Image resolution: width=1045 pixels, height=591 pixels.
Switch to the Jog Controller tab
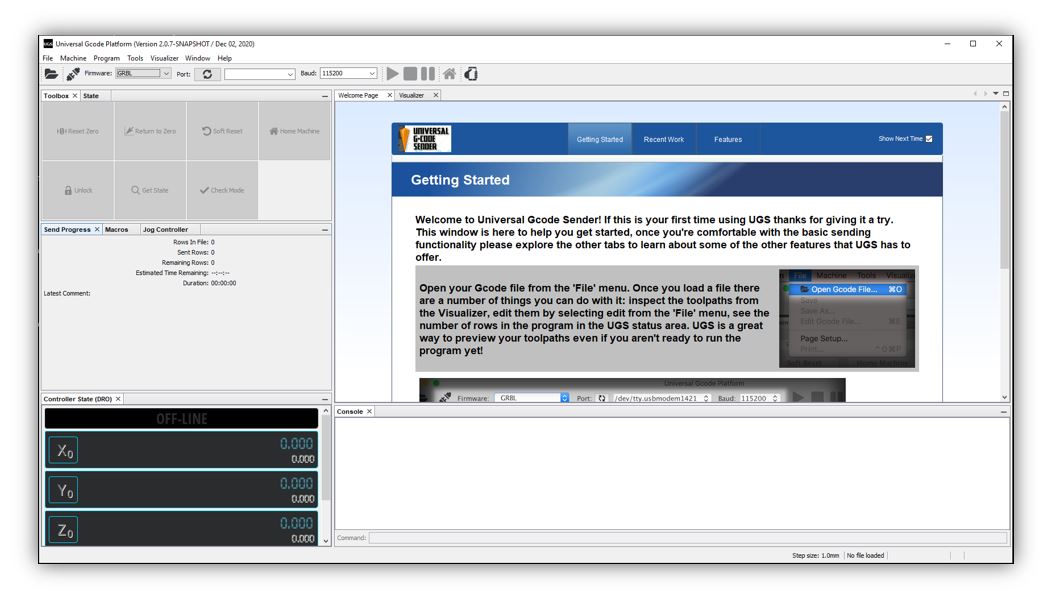click(165, 230)
